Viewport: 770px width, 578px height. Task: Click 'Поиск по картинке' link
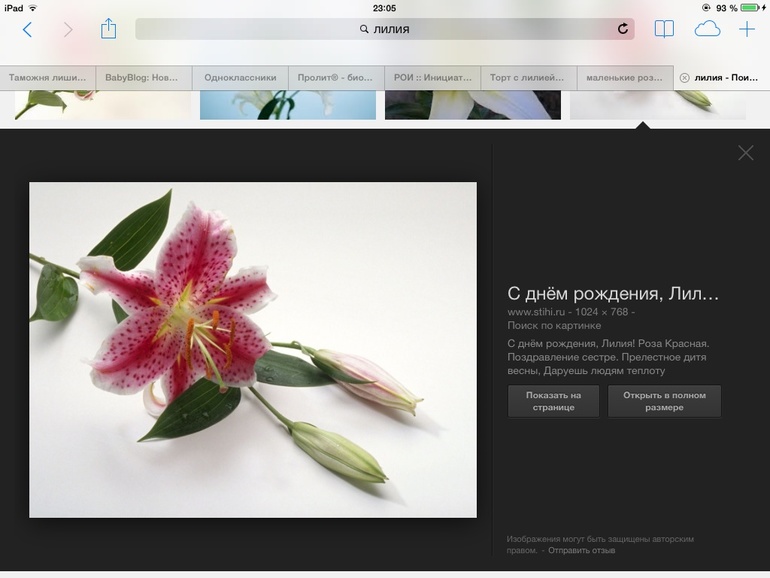(554, 326)
